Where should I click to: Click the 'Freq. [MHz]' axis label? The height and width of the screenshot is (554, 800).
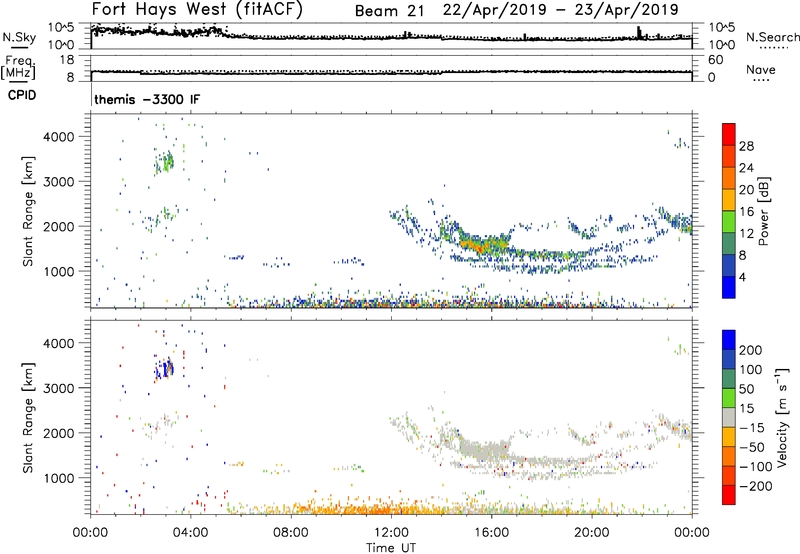(x=18, y=67)
